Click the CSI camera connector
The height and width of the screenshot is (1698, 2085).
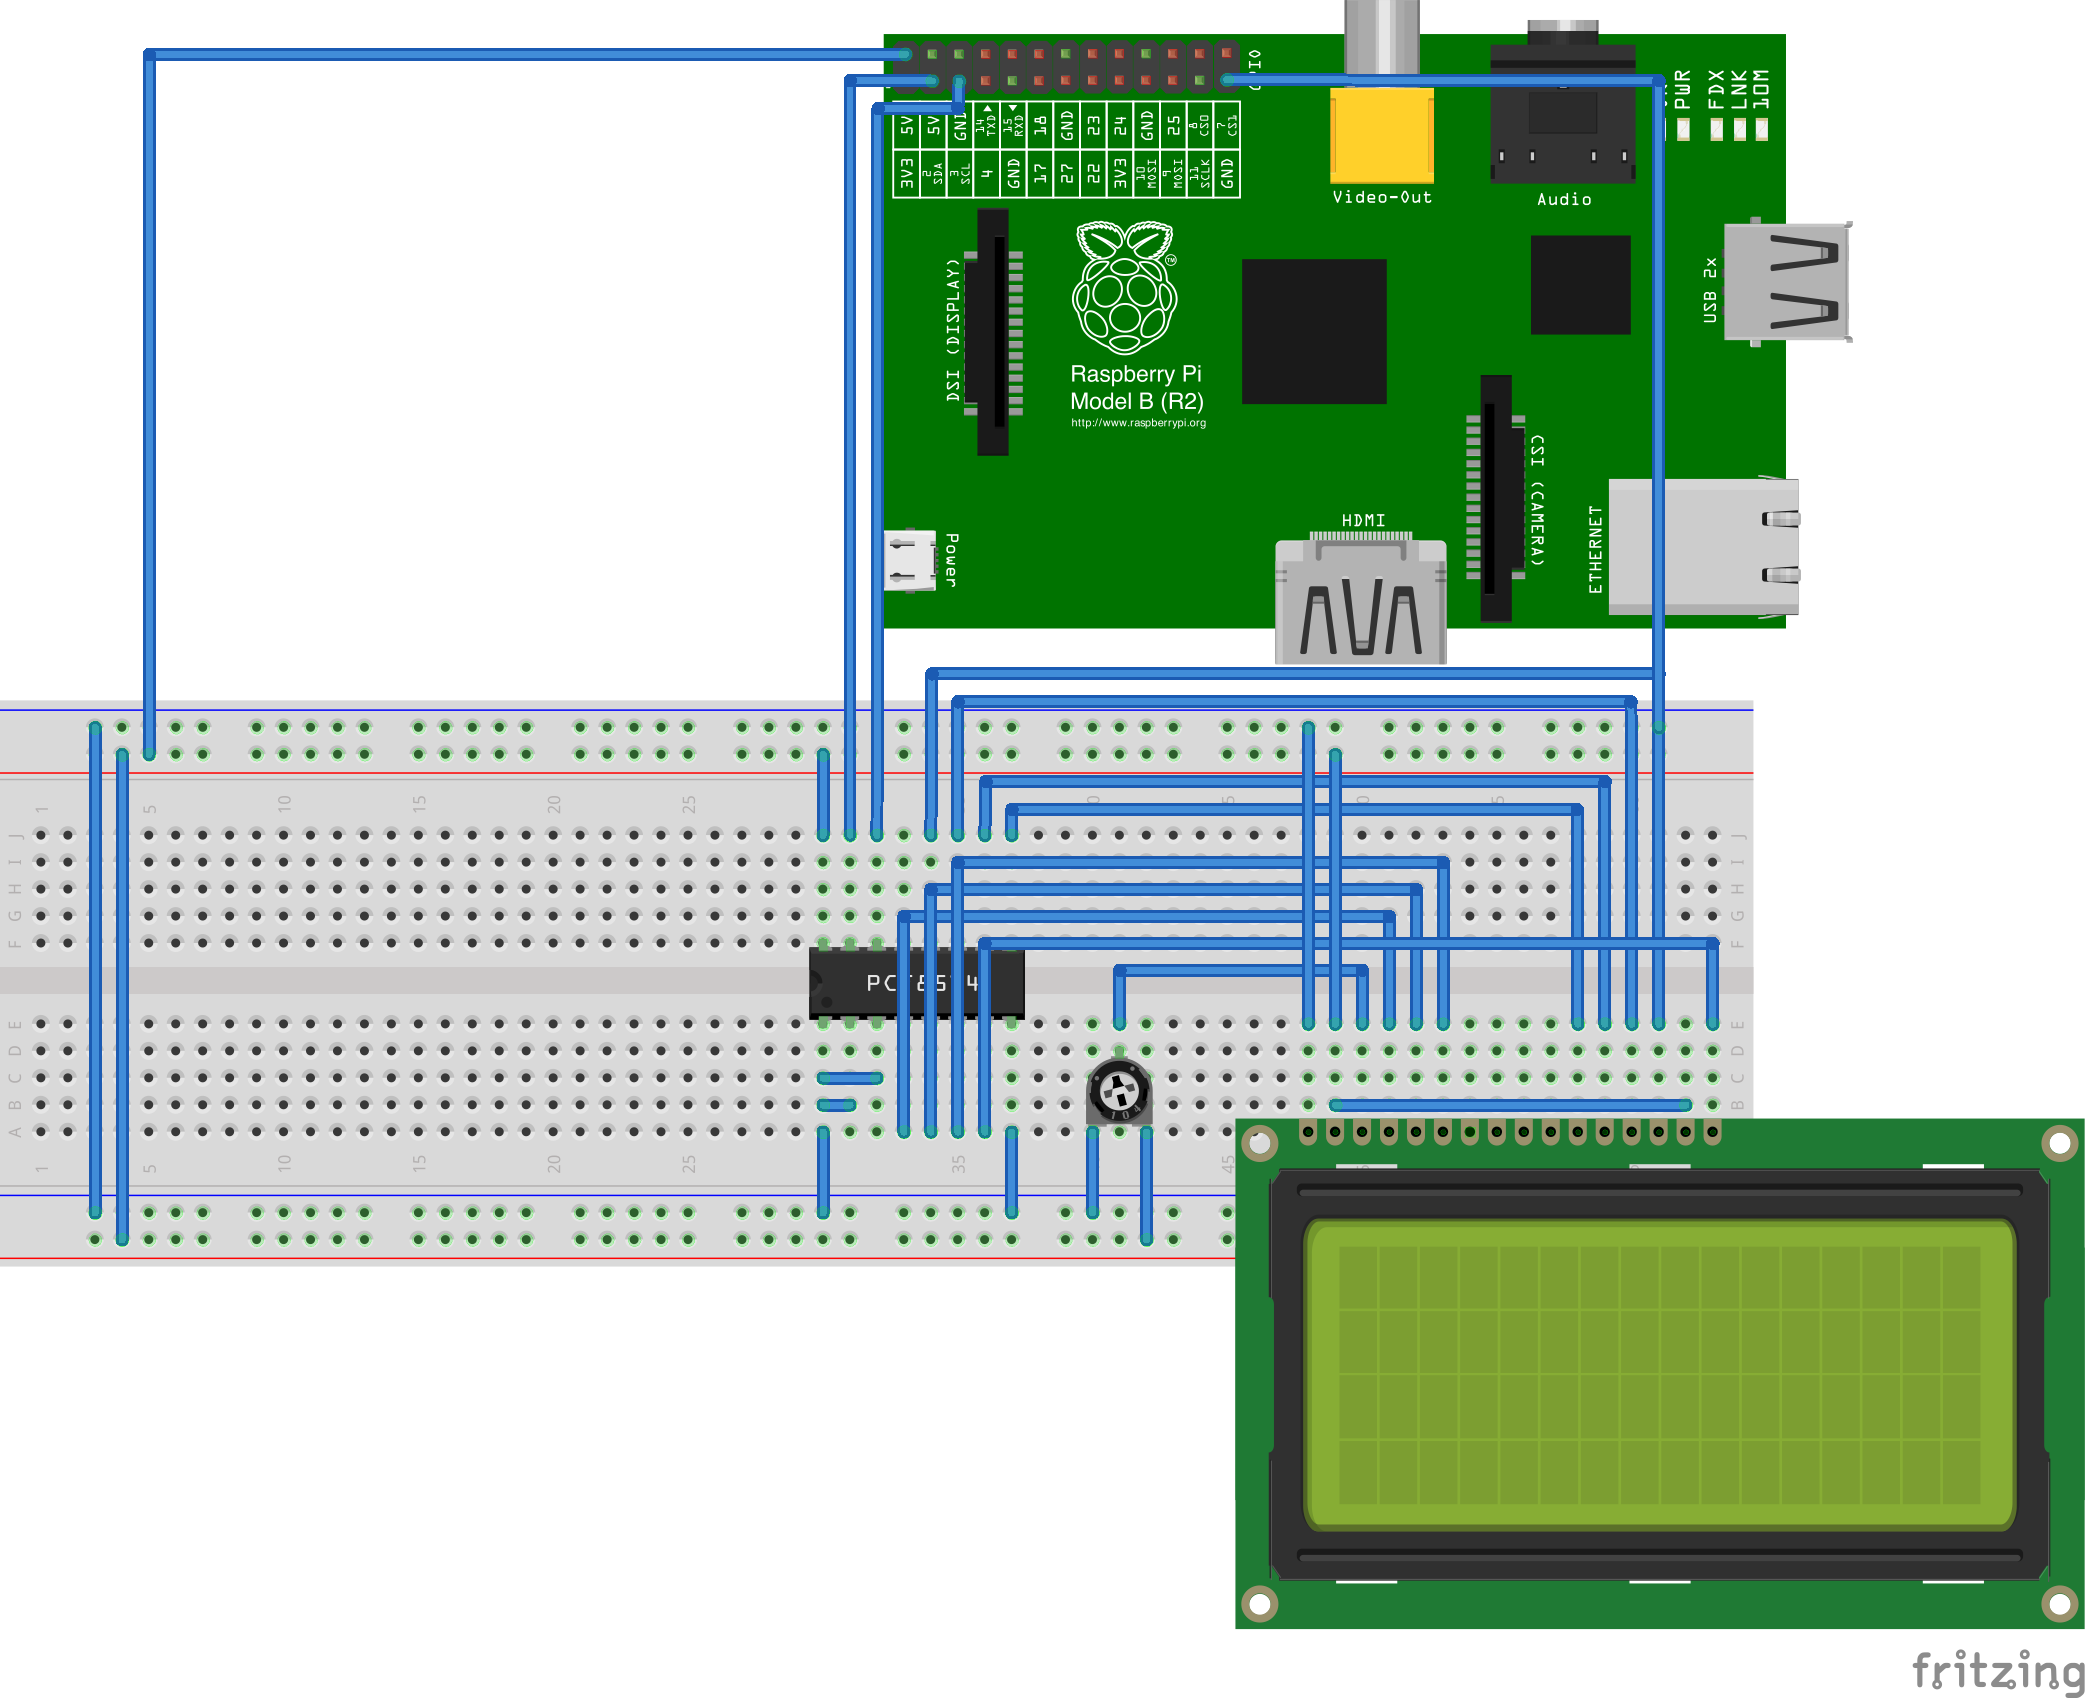[1495, 498]
